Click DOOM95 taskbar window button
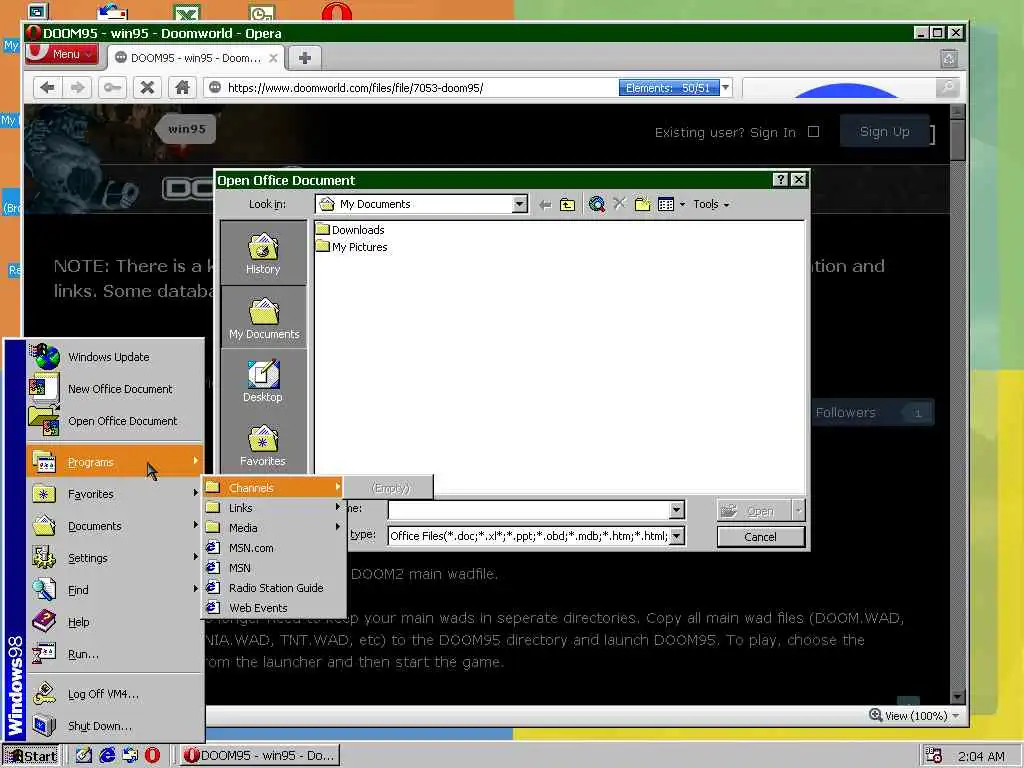 tap(259, 756)
